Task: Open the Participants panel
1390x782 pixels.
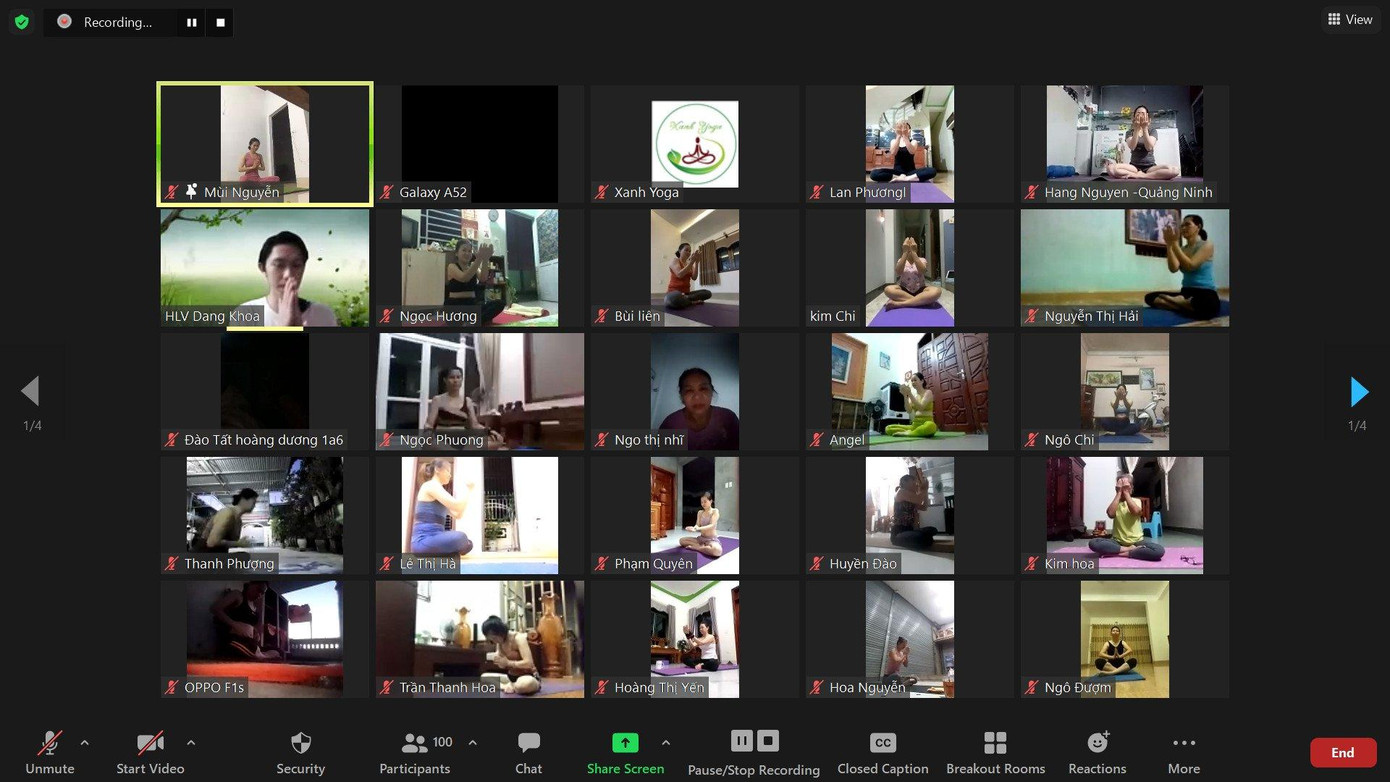Action: [x=414, y=750]
